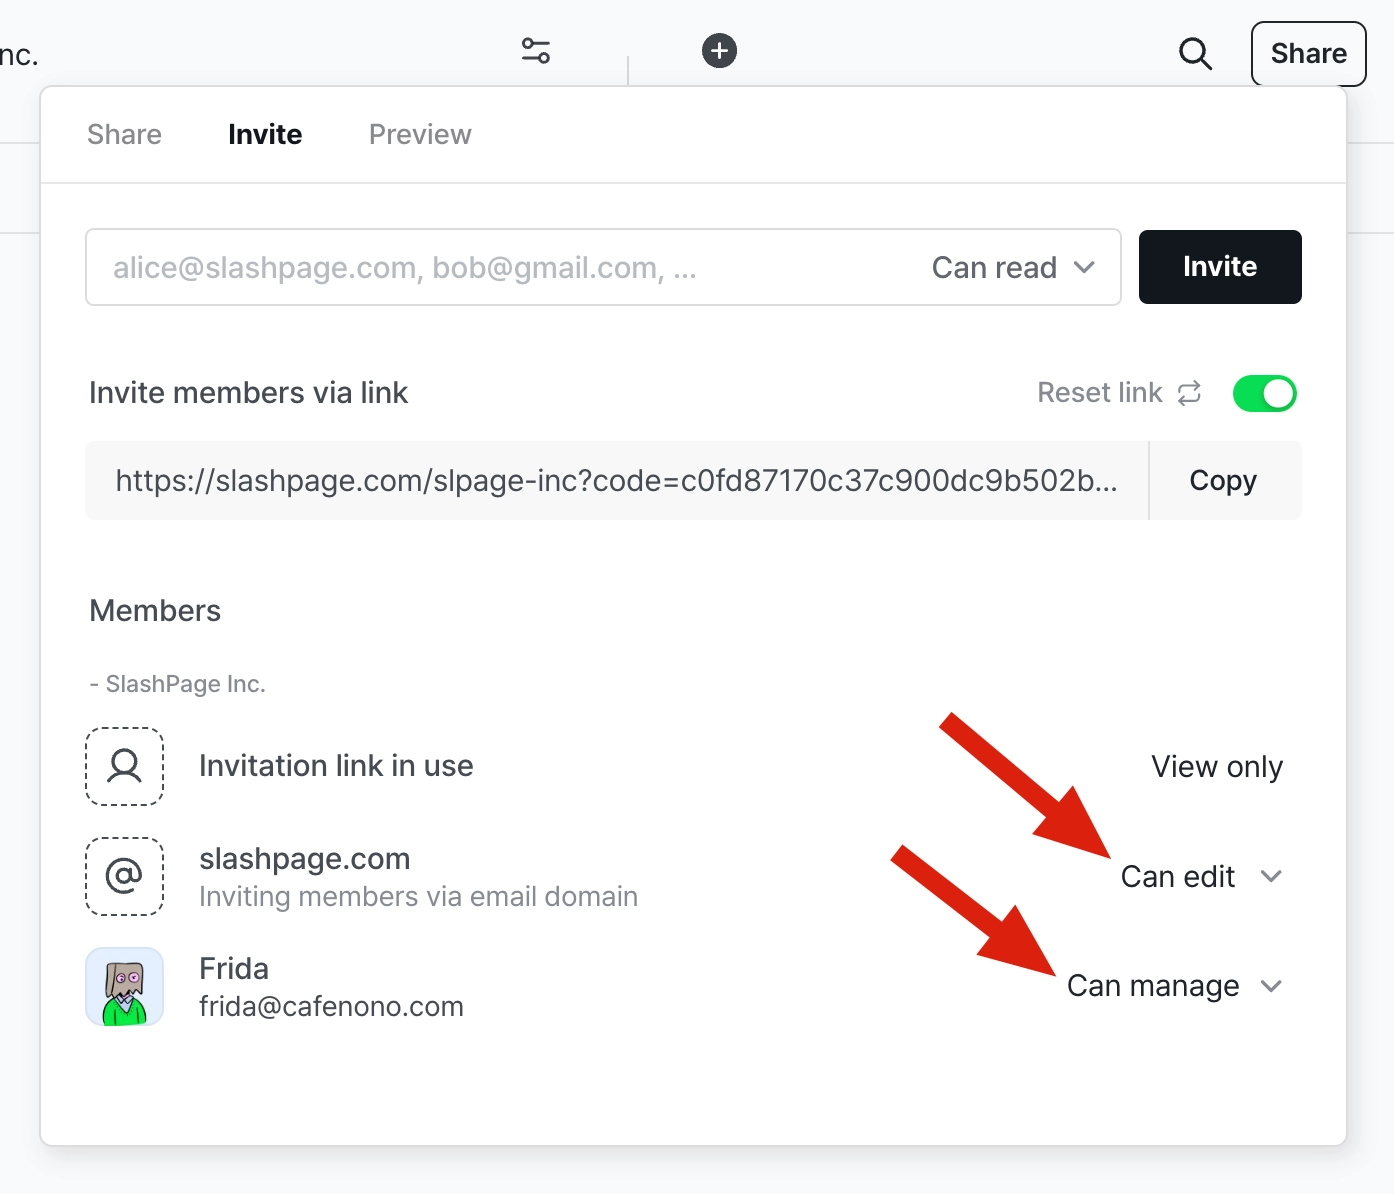Open the settings sliders icon in top bar

click(x=536, y=51)
